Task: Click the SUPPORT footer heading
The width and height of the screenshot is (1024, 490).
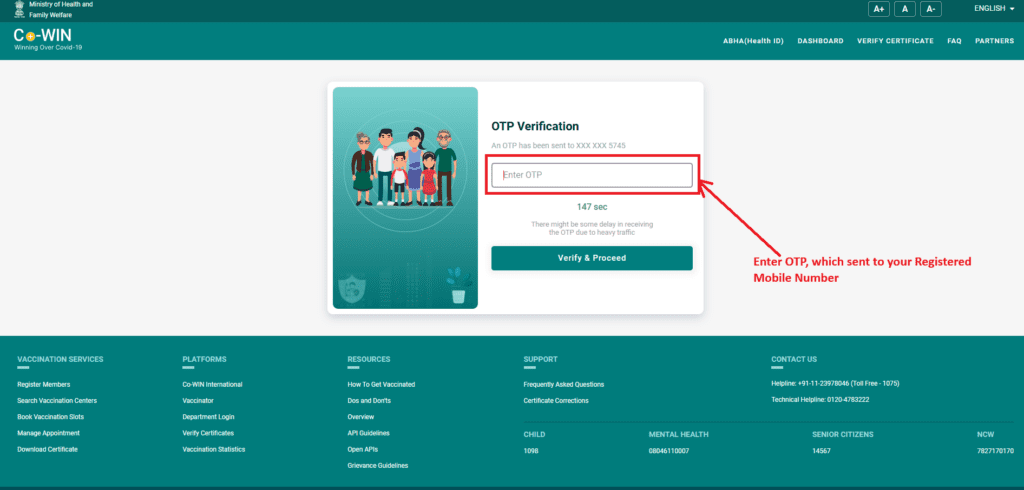Action: pos(540,359)
